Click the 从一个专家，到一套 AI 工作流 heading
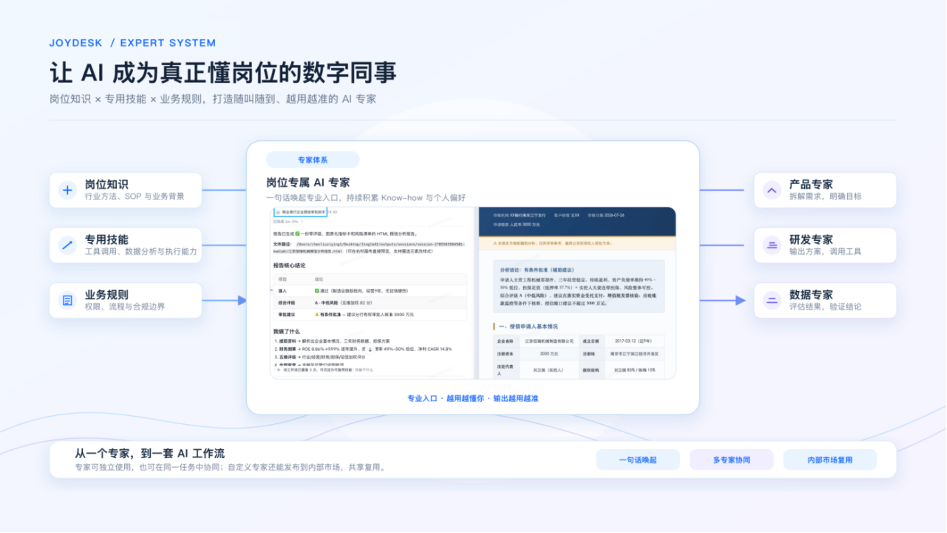 point(150,453)
